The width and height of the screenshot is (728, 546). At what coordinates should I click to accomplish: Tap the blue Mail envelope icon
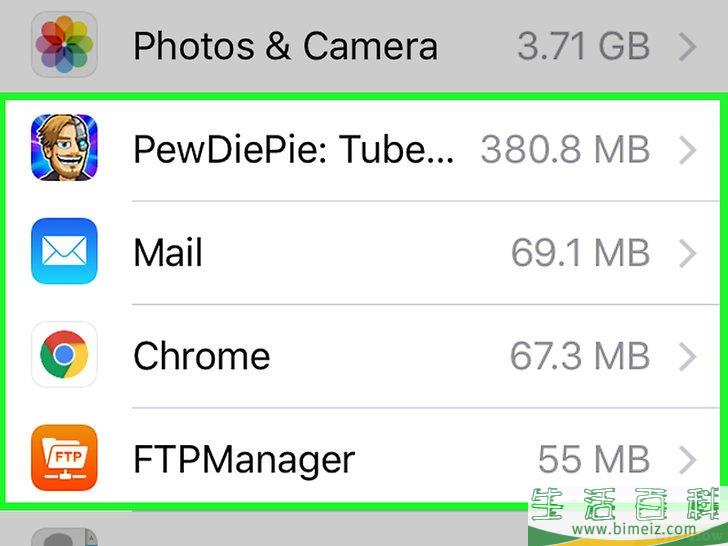click(x=64, y=251)
